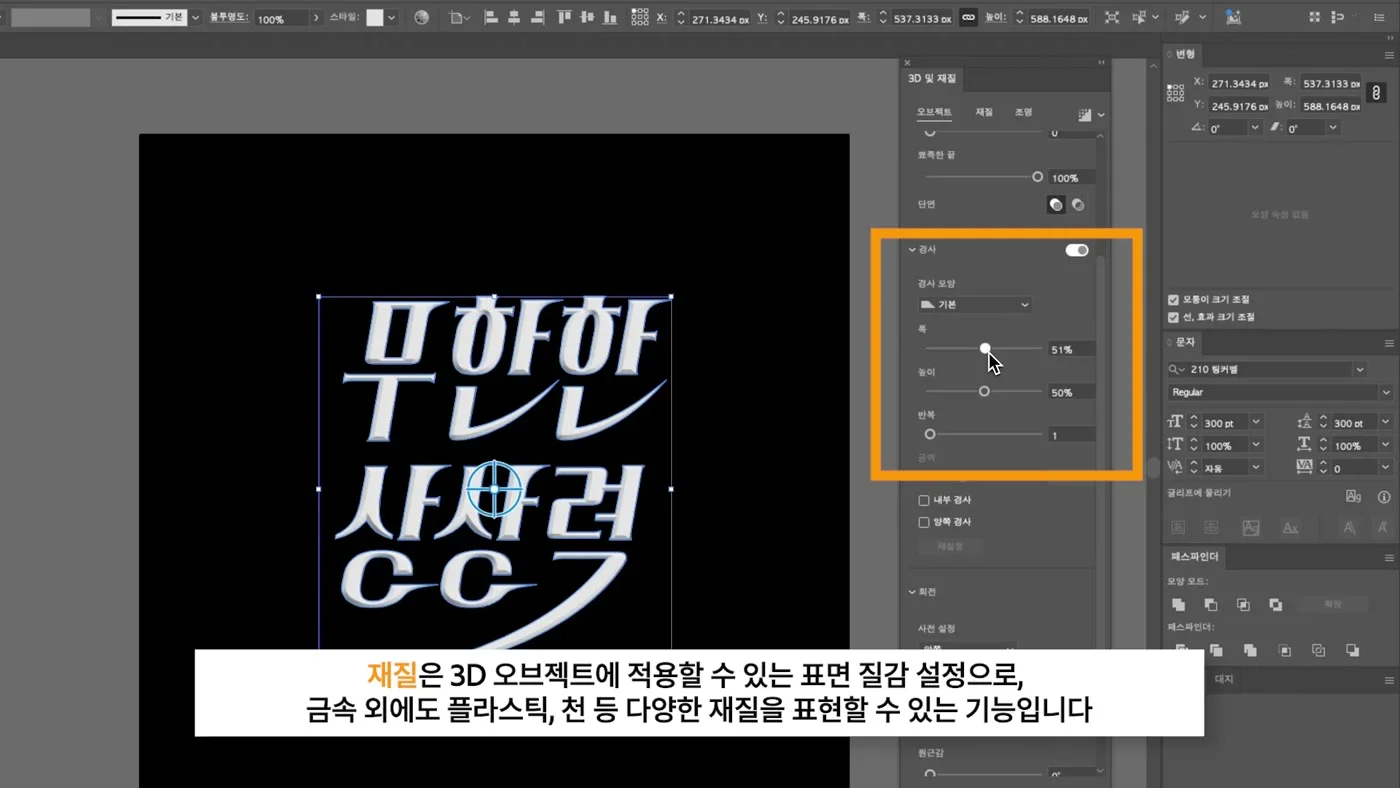Click the render icon in 3D 및 재질 panel
Image resolution: width=1400 pixels, height=788 pixels.
[x=1085, y=115]
